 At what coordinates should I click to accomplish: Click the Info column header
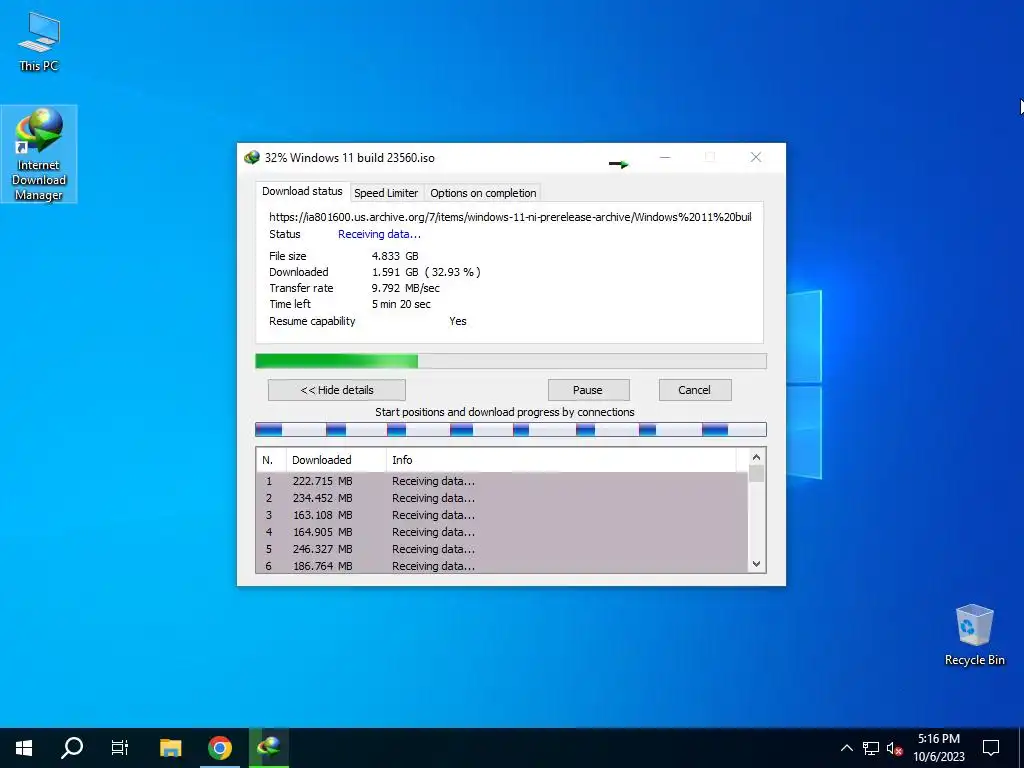[562, 460]
